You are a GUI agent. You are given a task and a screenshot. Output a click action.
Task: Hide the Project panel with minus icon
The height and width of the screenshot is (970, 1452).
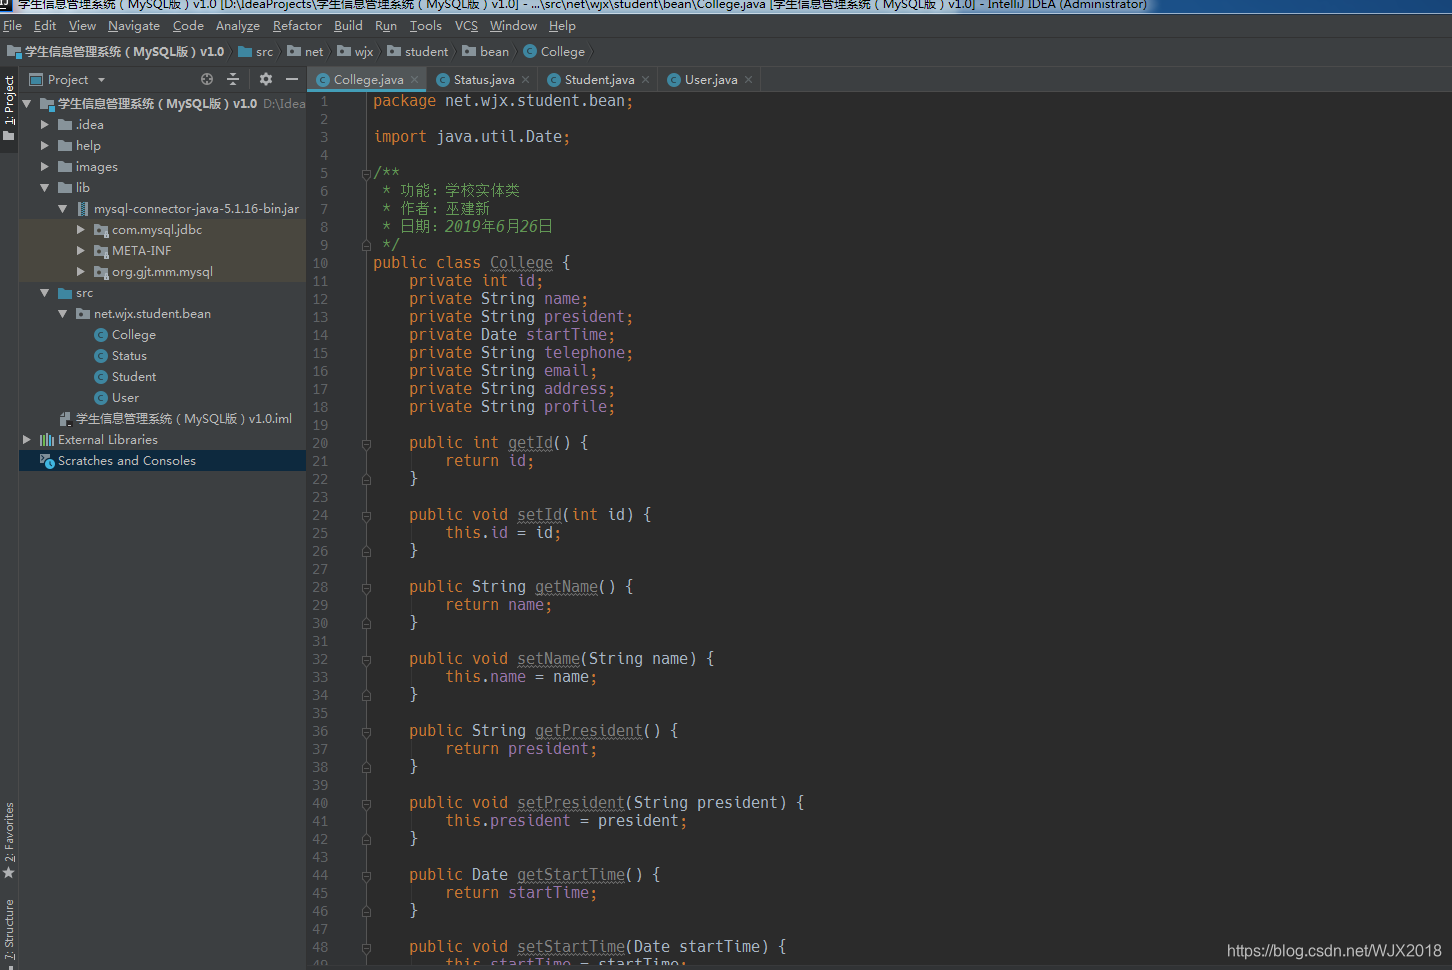click(292, 79)
